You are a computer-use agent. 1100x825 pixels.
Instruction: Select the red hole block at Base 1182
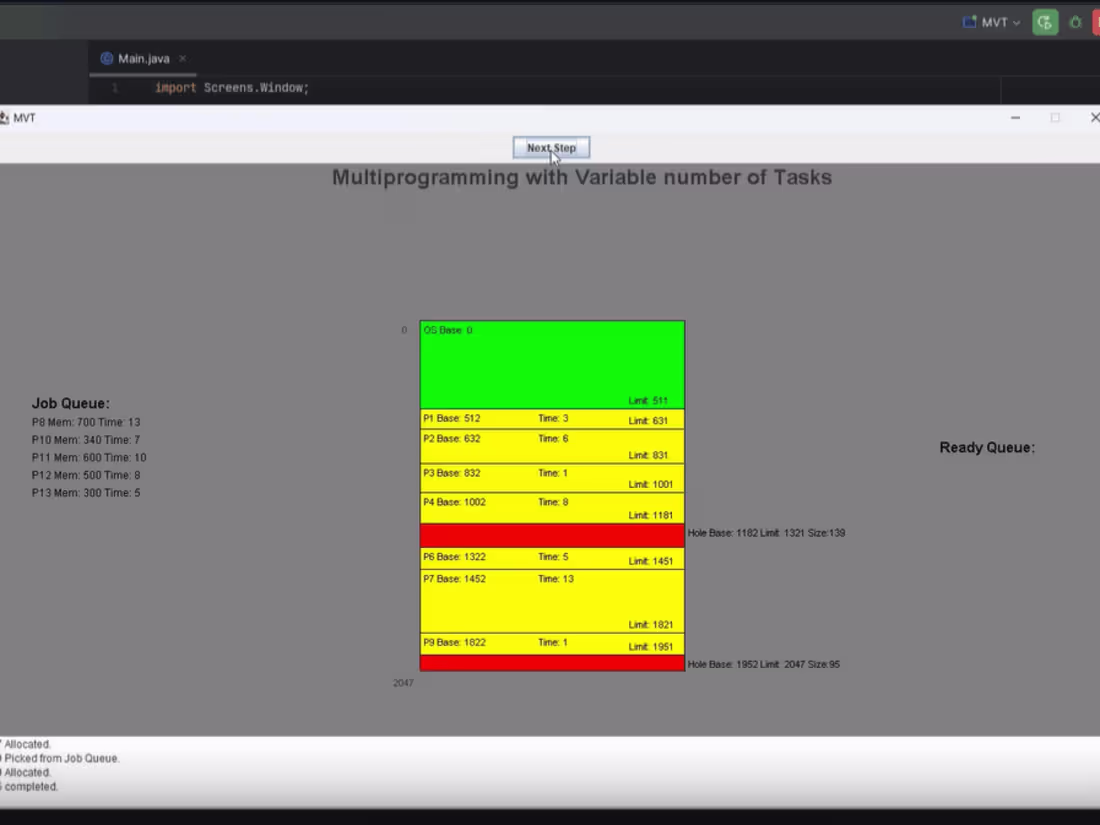(x=551, y=536)
